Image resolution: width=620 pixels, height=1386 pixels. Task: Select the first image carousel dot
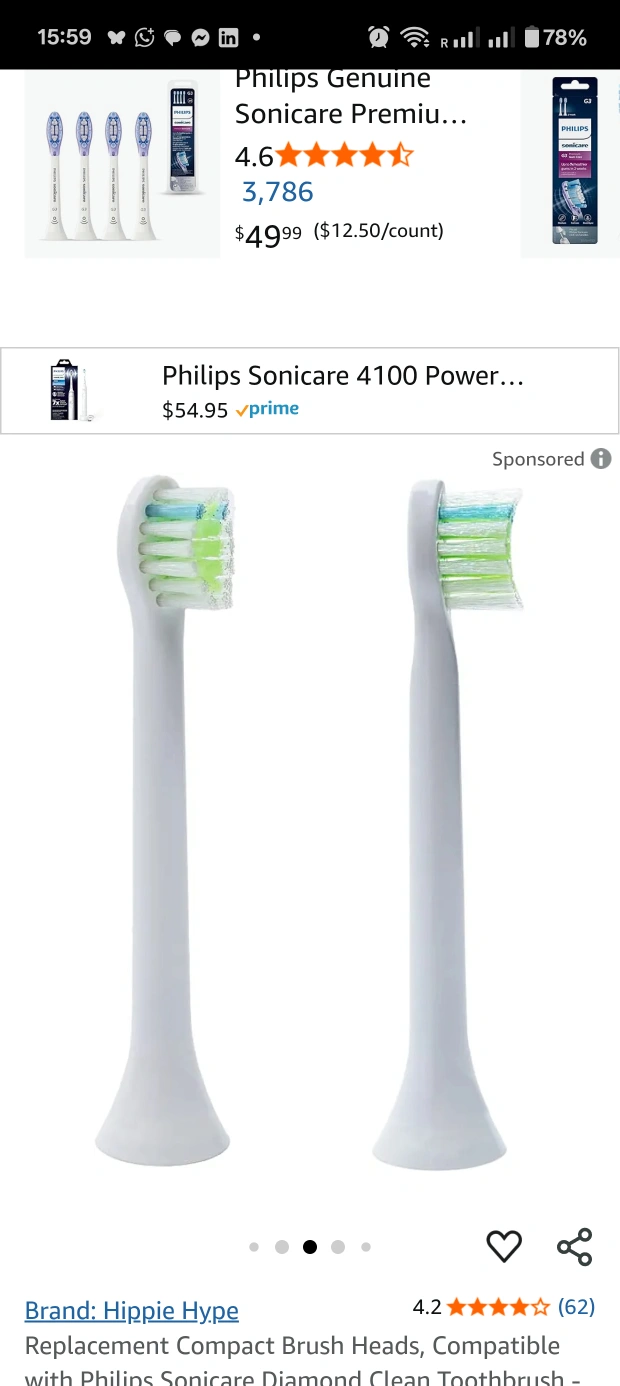pos(254,1247)
